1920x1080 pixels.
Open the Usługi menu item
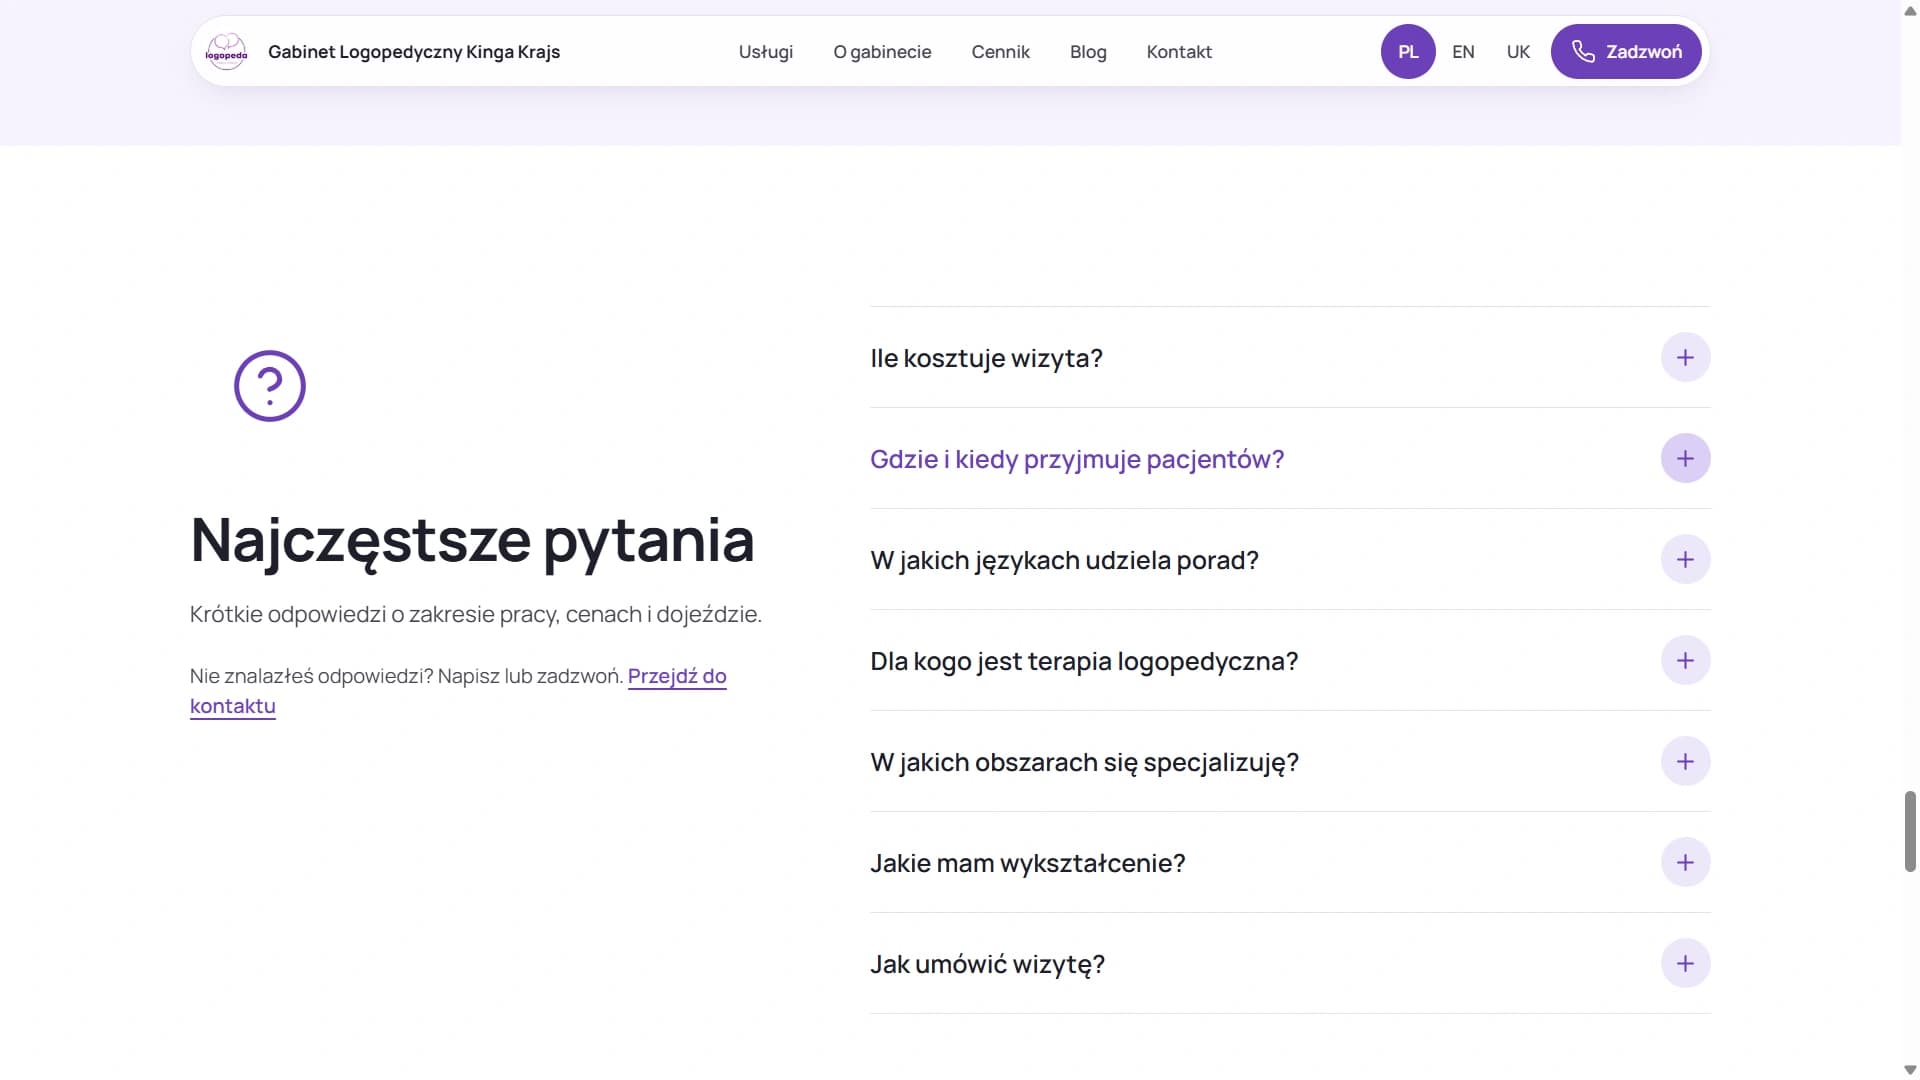point(765,51)
